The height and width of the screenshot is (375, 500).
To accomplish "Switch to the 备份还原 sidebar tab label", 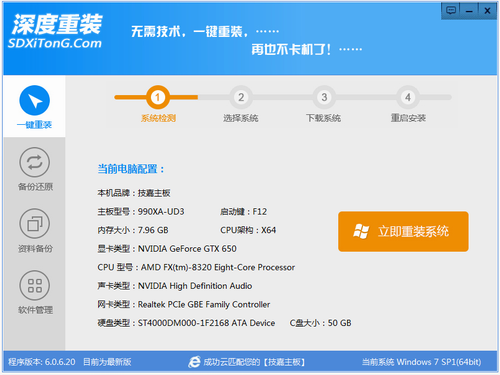I will (35, 187).
